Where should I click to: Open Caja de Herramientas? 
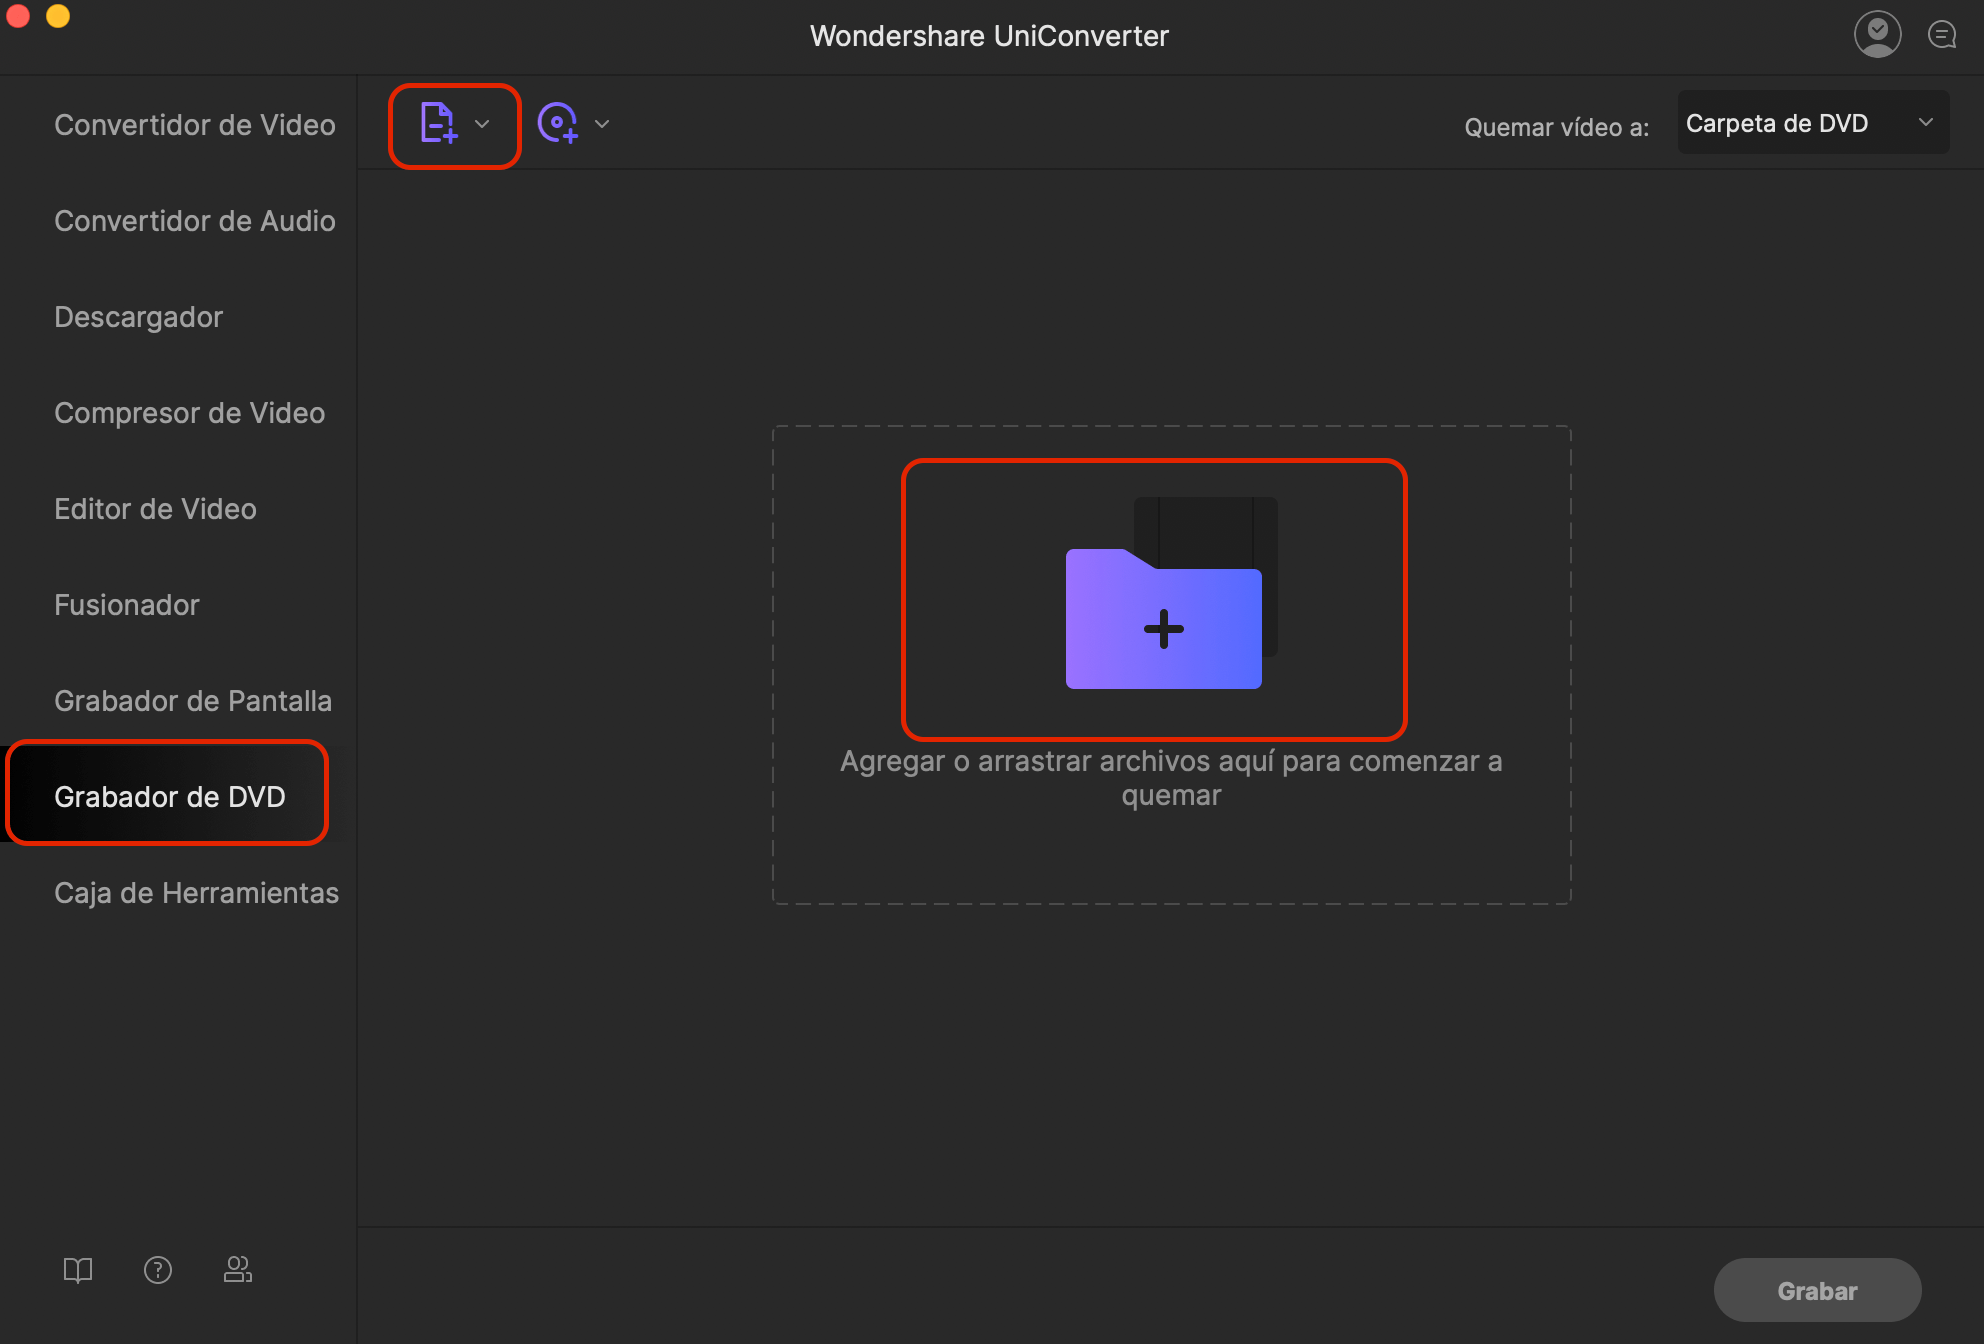[196, 893]
